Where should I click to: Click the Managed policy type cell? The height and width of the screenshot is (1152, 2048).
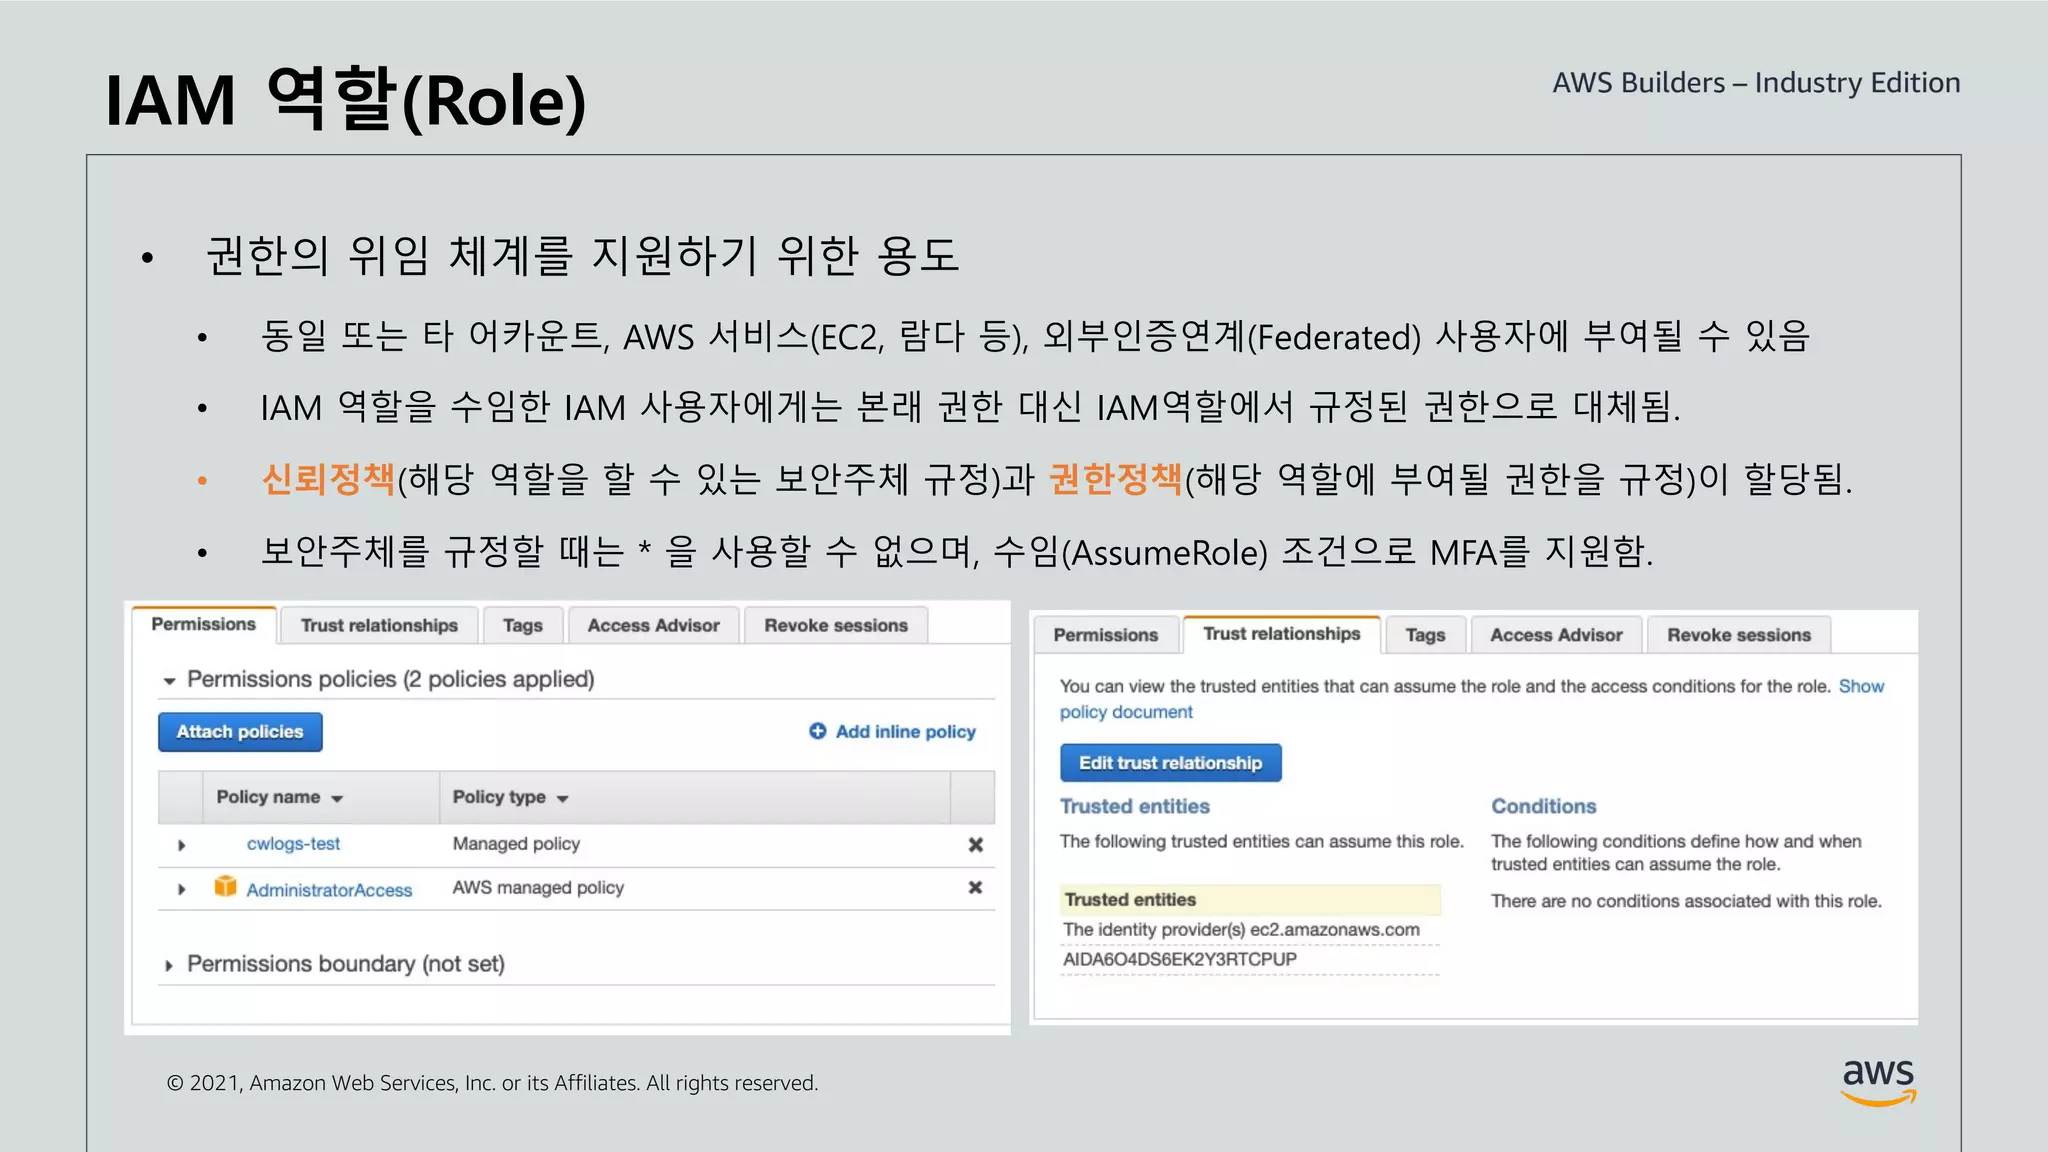coord(516,844)
